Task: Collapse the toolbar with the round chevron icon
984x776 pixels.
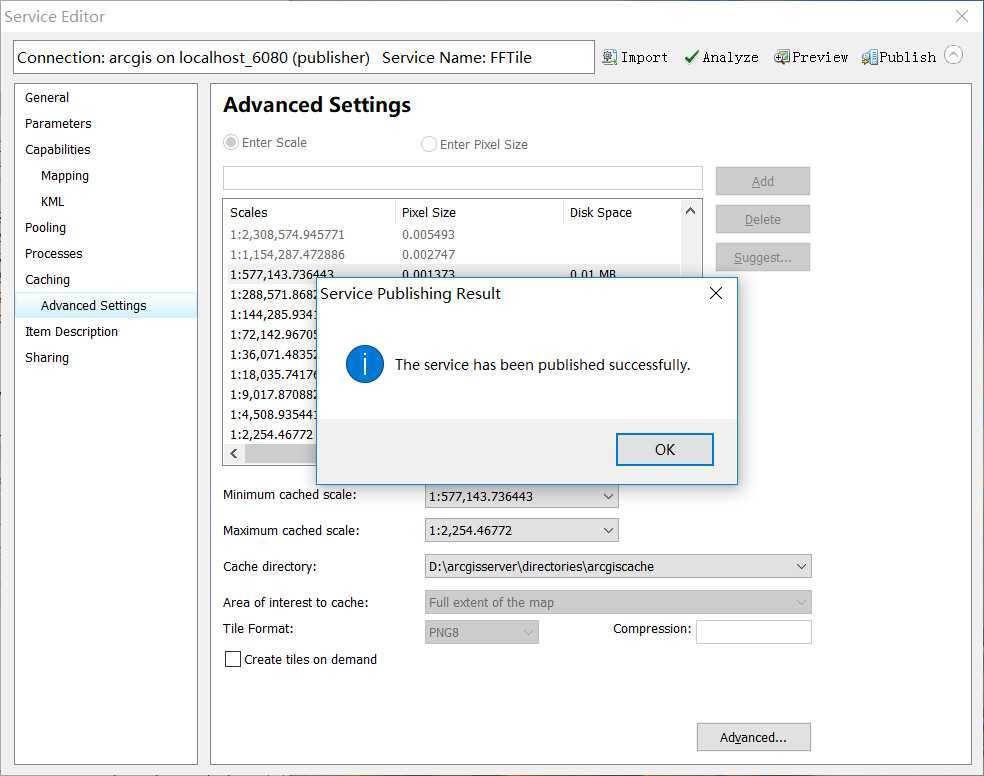Action: (x=953, y=55)
